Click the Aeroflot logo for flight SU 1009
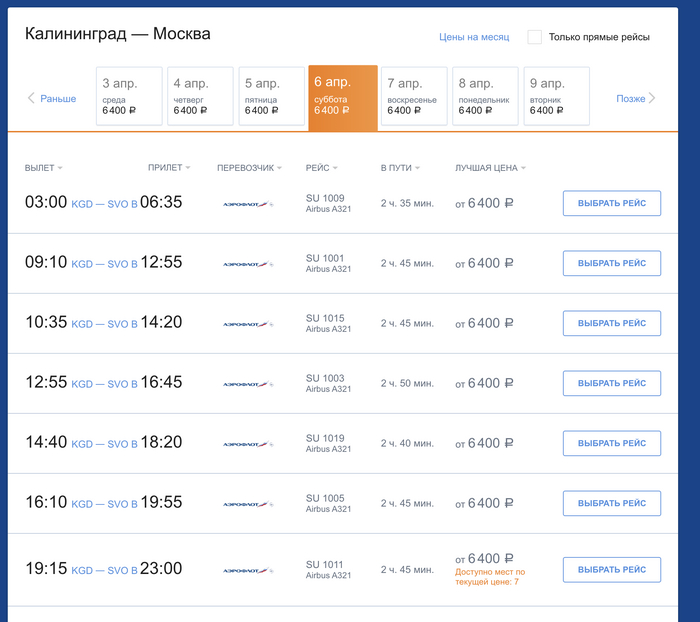 (x=247, y=204)
